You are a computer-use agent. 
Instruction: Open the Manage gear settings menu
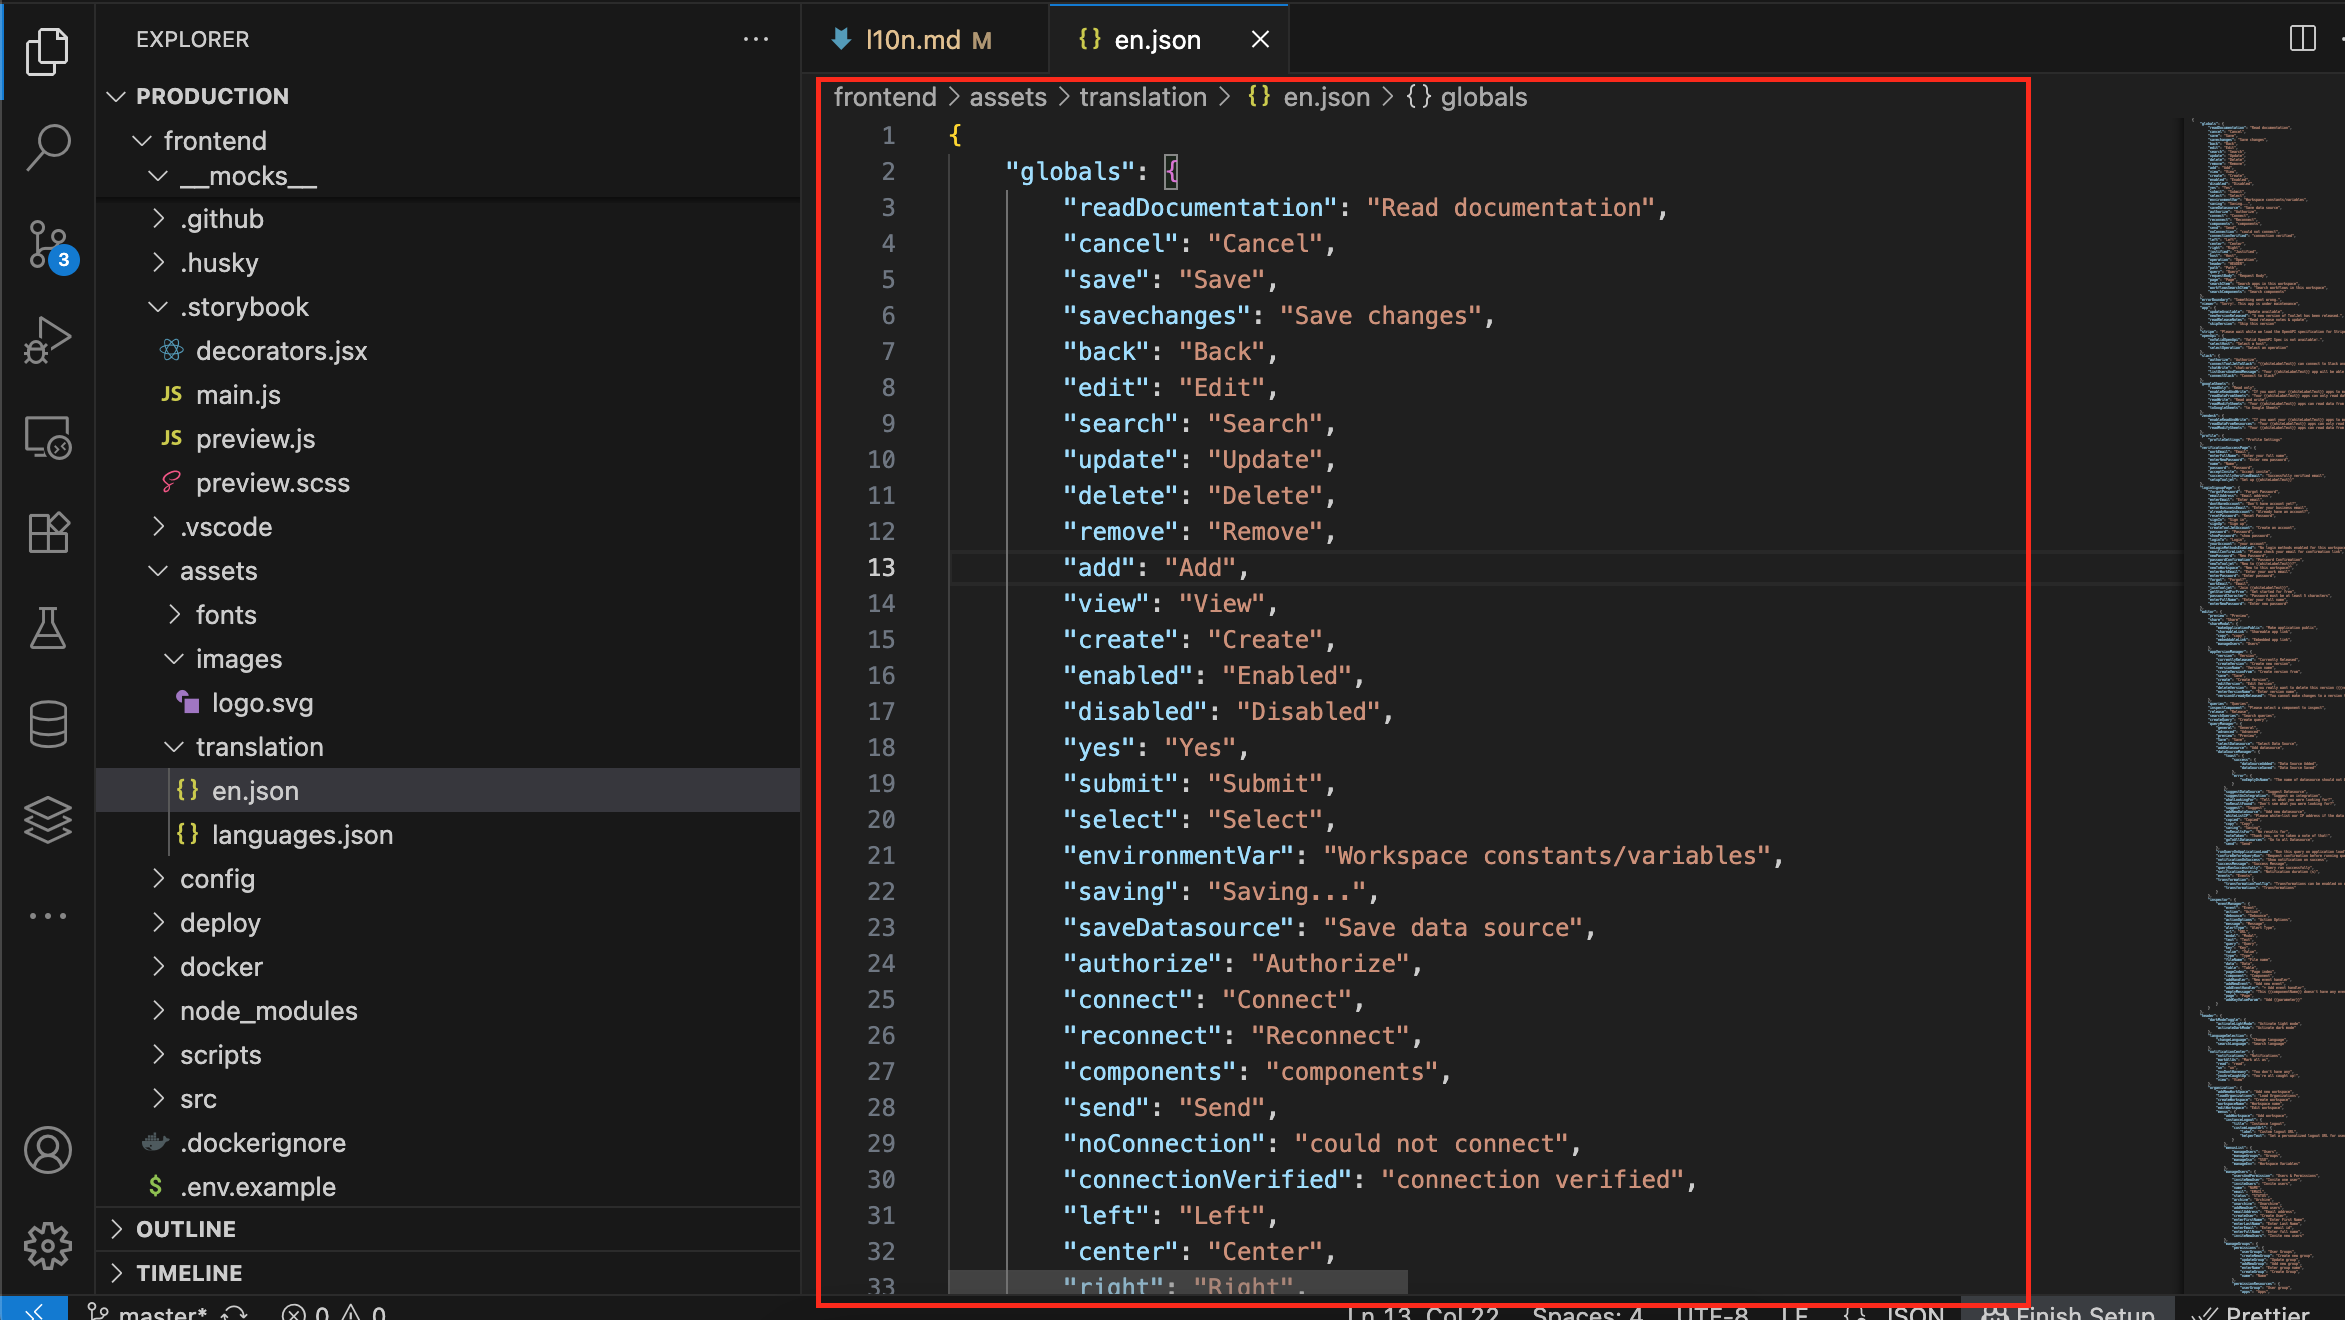click(47, 1246)
